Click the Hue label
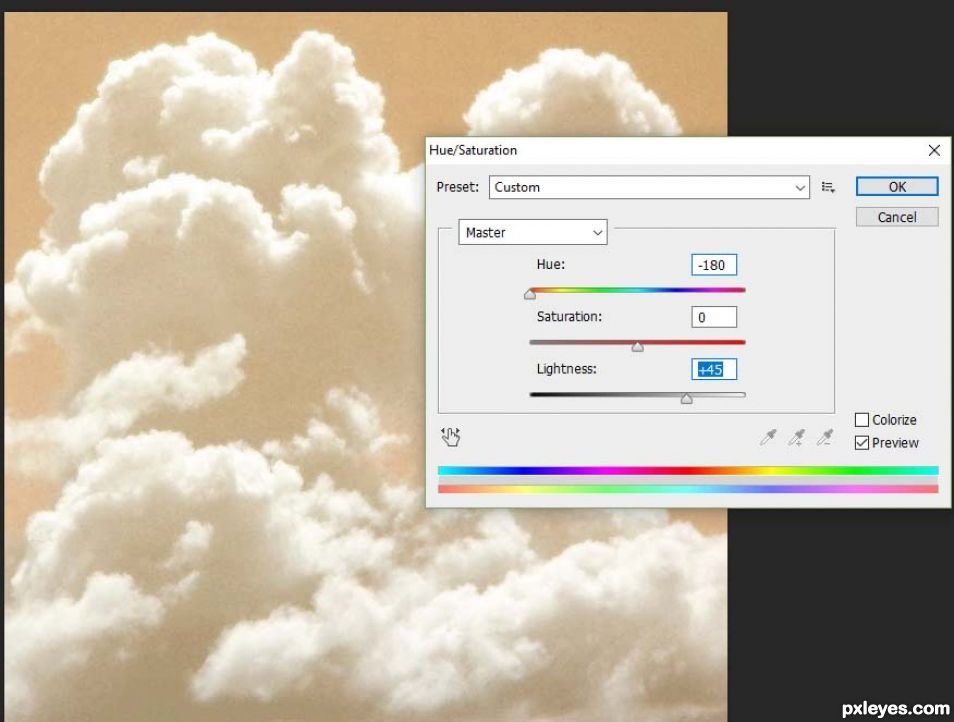Image resolution: width=954 pixels, height=722 pixels. 551,265
